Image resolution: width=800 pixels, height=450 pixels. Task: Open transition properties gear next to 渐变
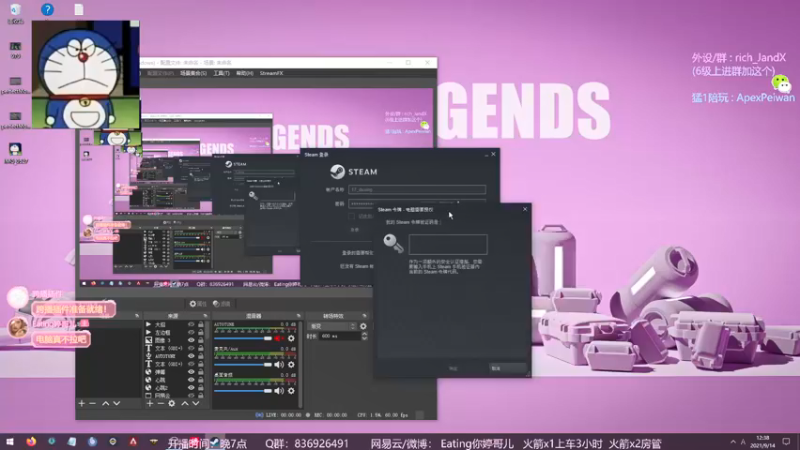363,326
